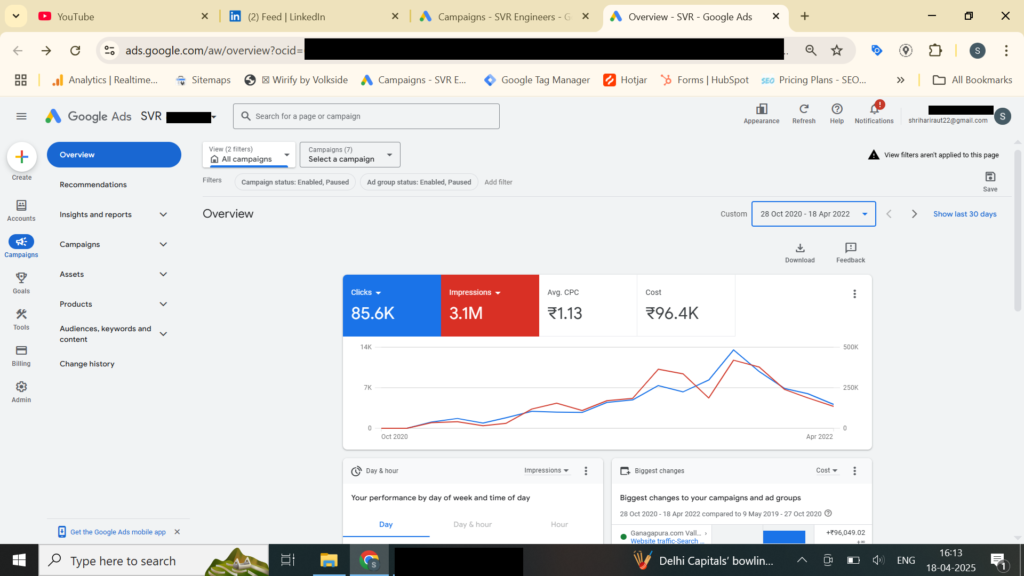Click the search for page or campaign field
Screen dimensions: 1024x576
[x=366, y=116]
